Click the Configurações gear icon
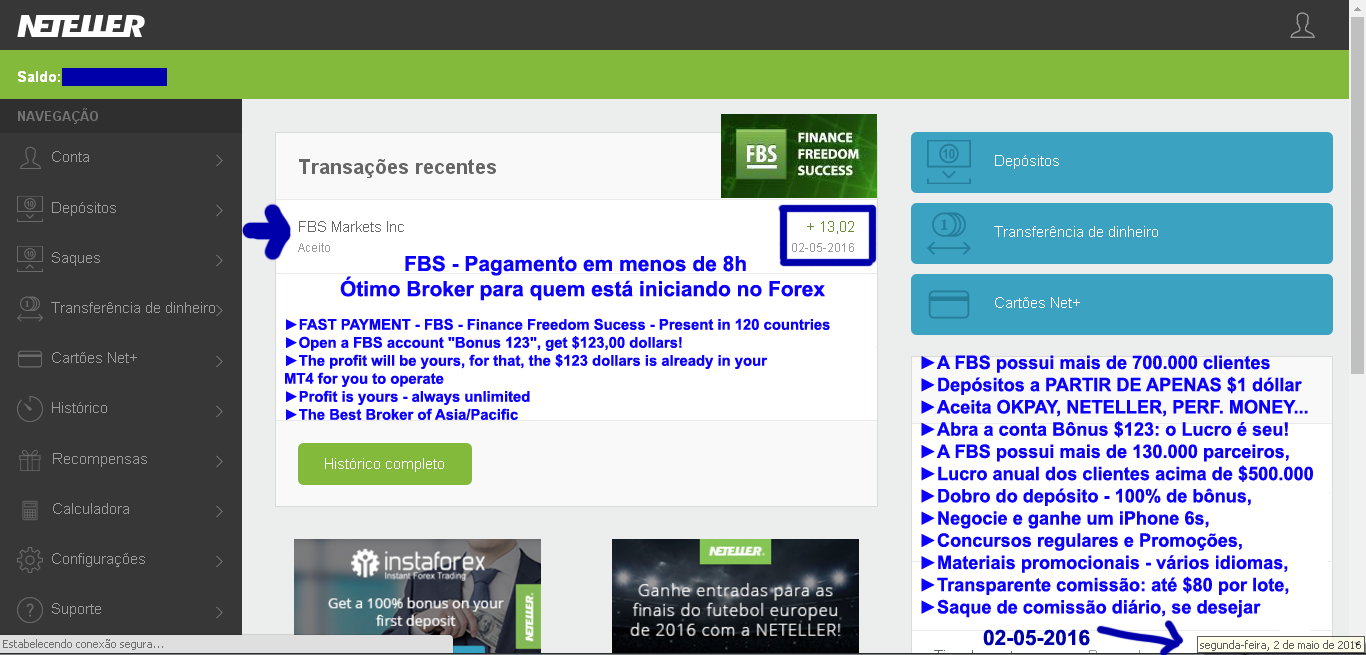Screen dimensions: 1366x655 (31, 559)
